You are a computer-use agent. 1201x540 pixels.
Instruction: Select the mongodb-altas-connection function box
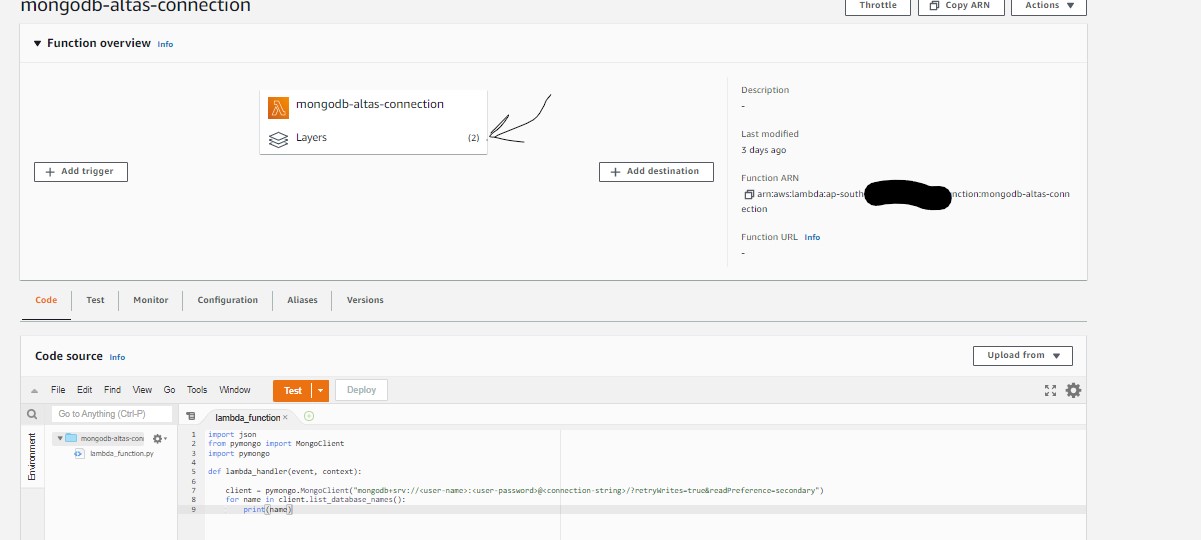click(x=373, y=122)
